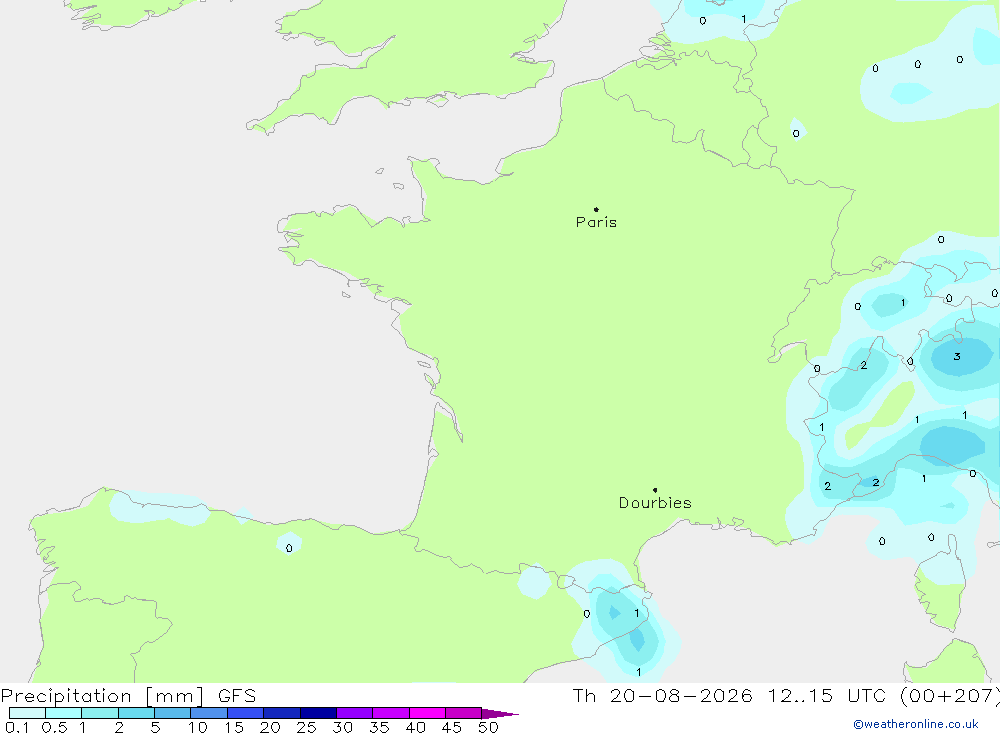Viewport: 1000px width, 733px height.
Task: Click the Paris city label
Action: (596, 222)
